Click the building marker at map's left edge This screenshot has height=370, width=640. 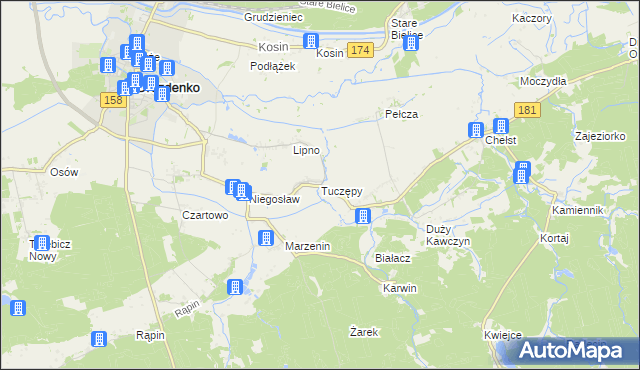pos(18,308)
